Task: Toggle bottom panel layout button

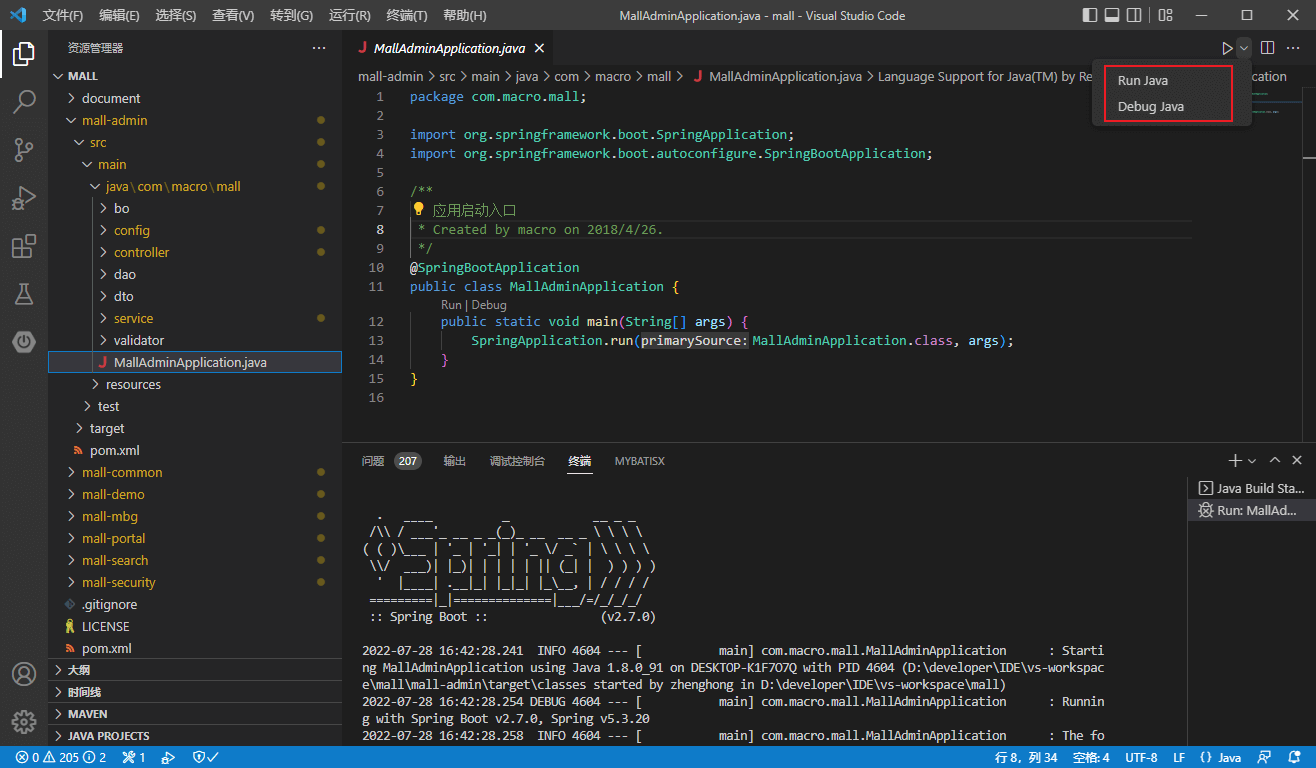Action: (1112, 15)
